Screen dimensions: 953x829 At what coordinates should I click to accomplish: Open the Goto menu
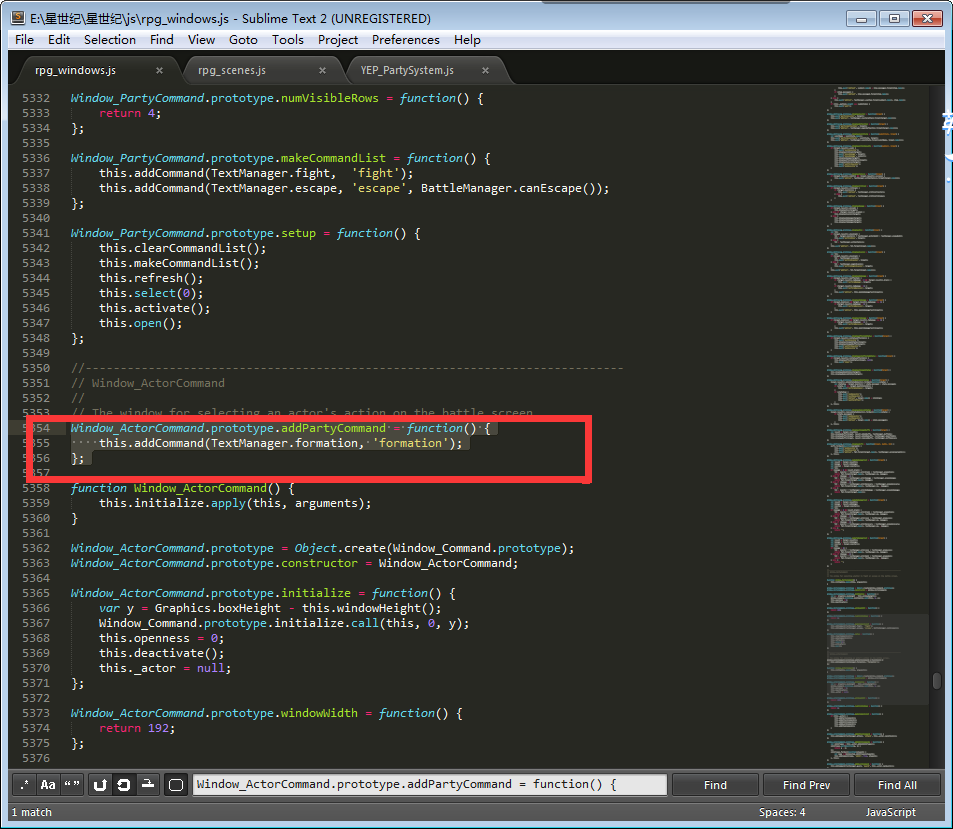[243, 40]
